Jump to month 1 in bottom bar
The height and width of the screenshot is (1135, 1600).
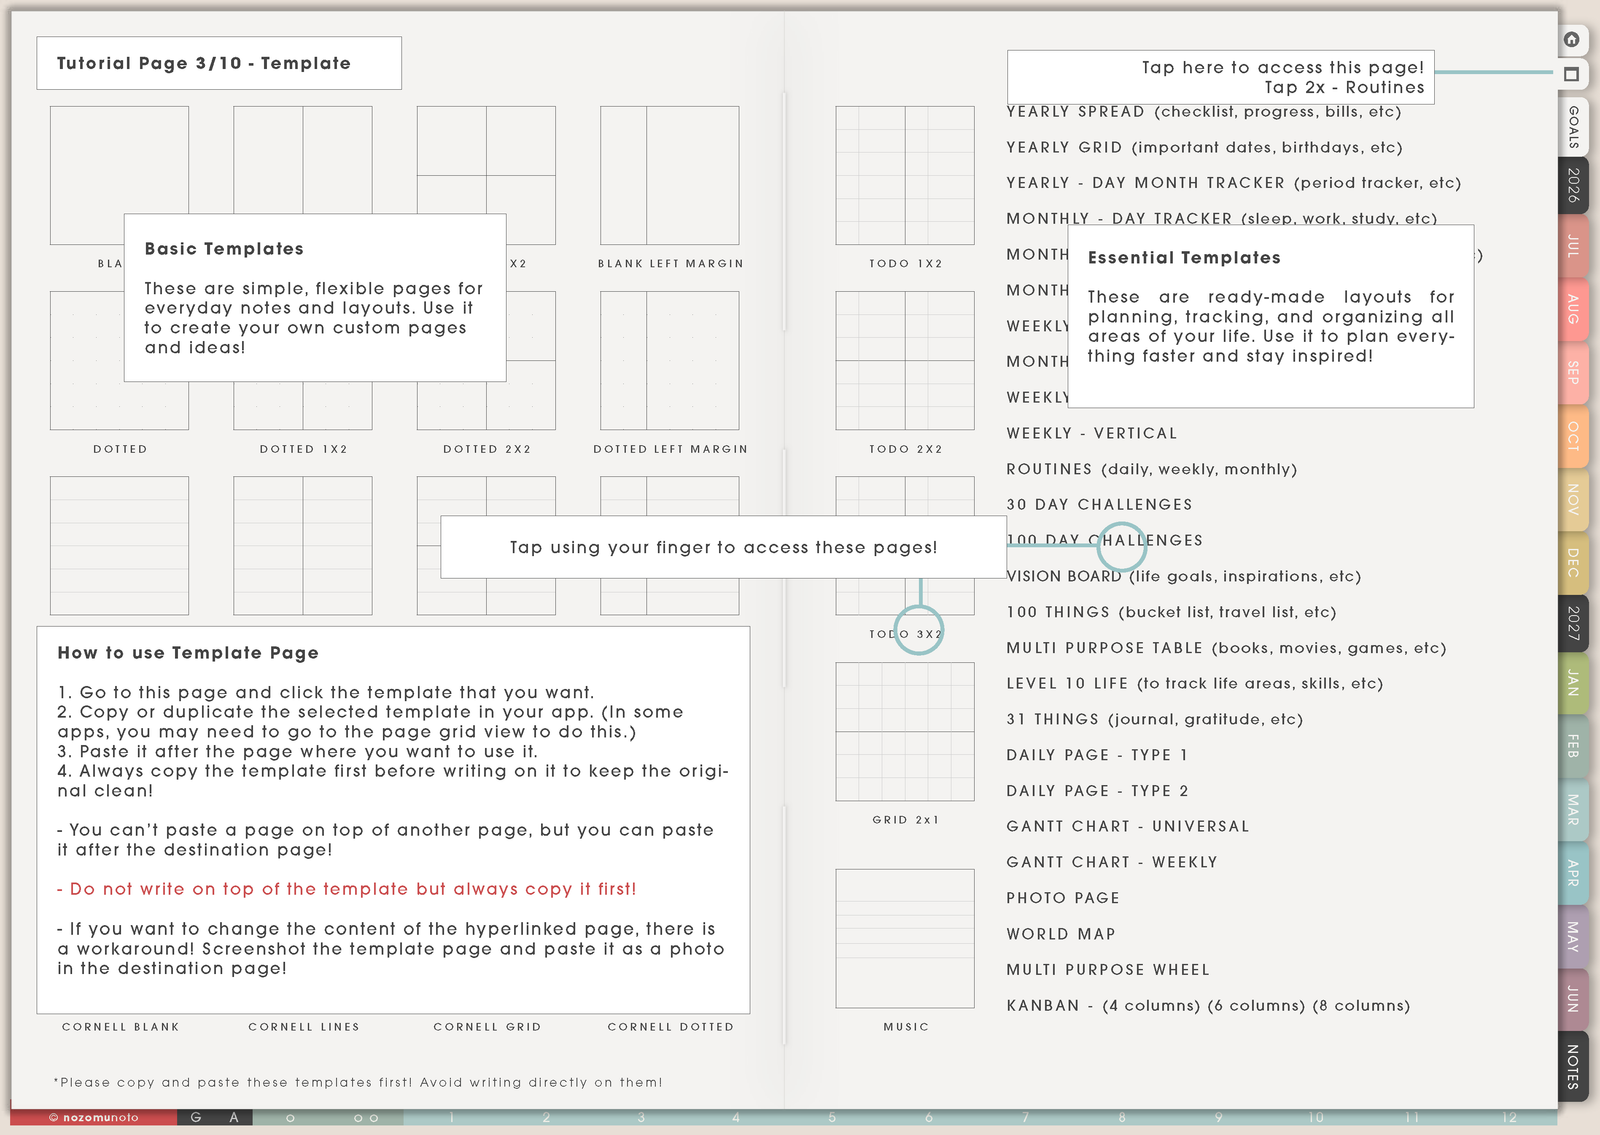451,1117
